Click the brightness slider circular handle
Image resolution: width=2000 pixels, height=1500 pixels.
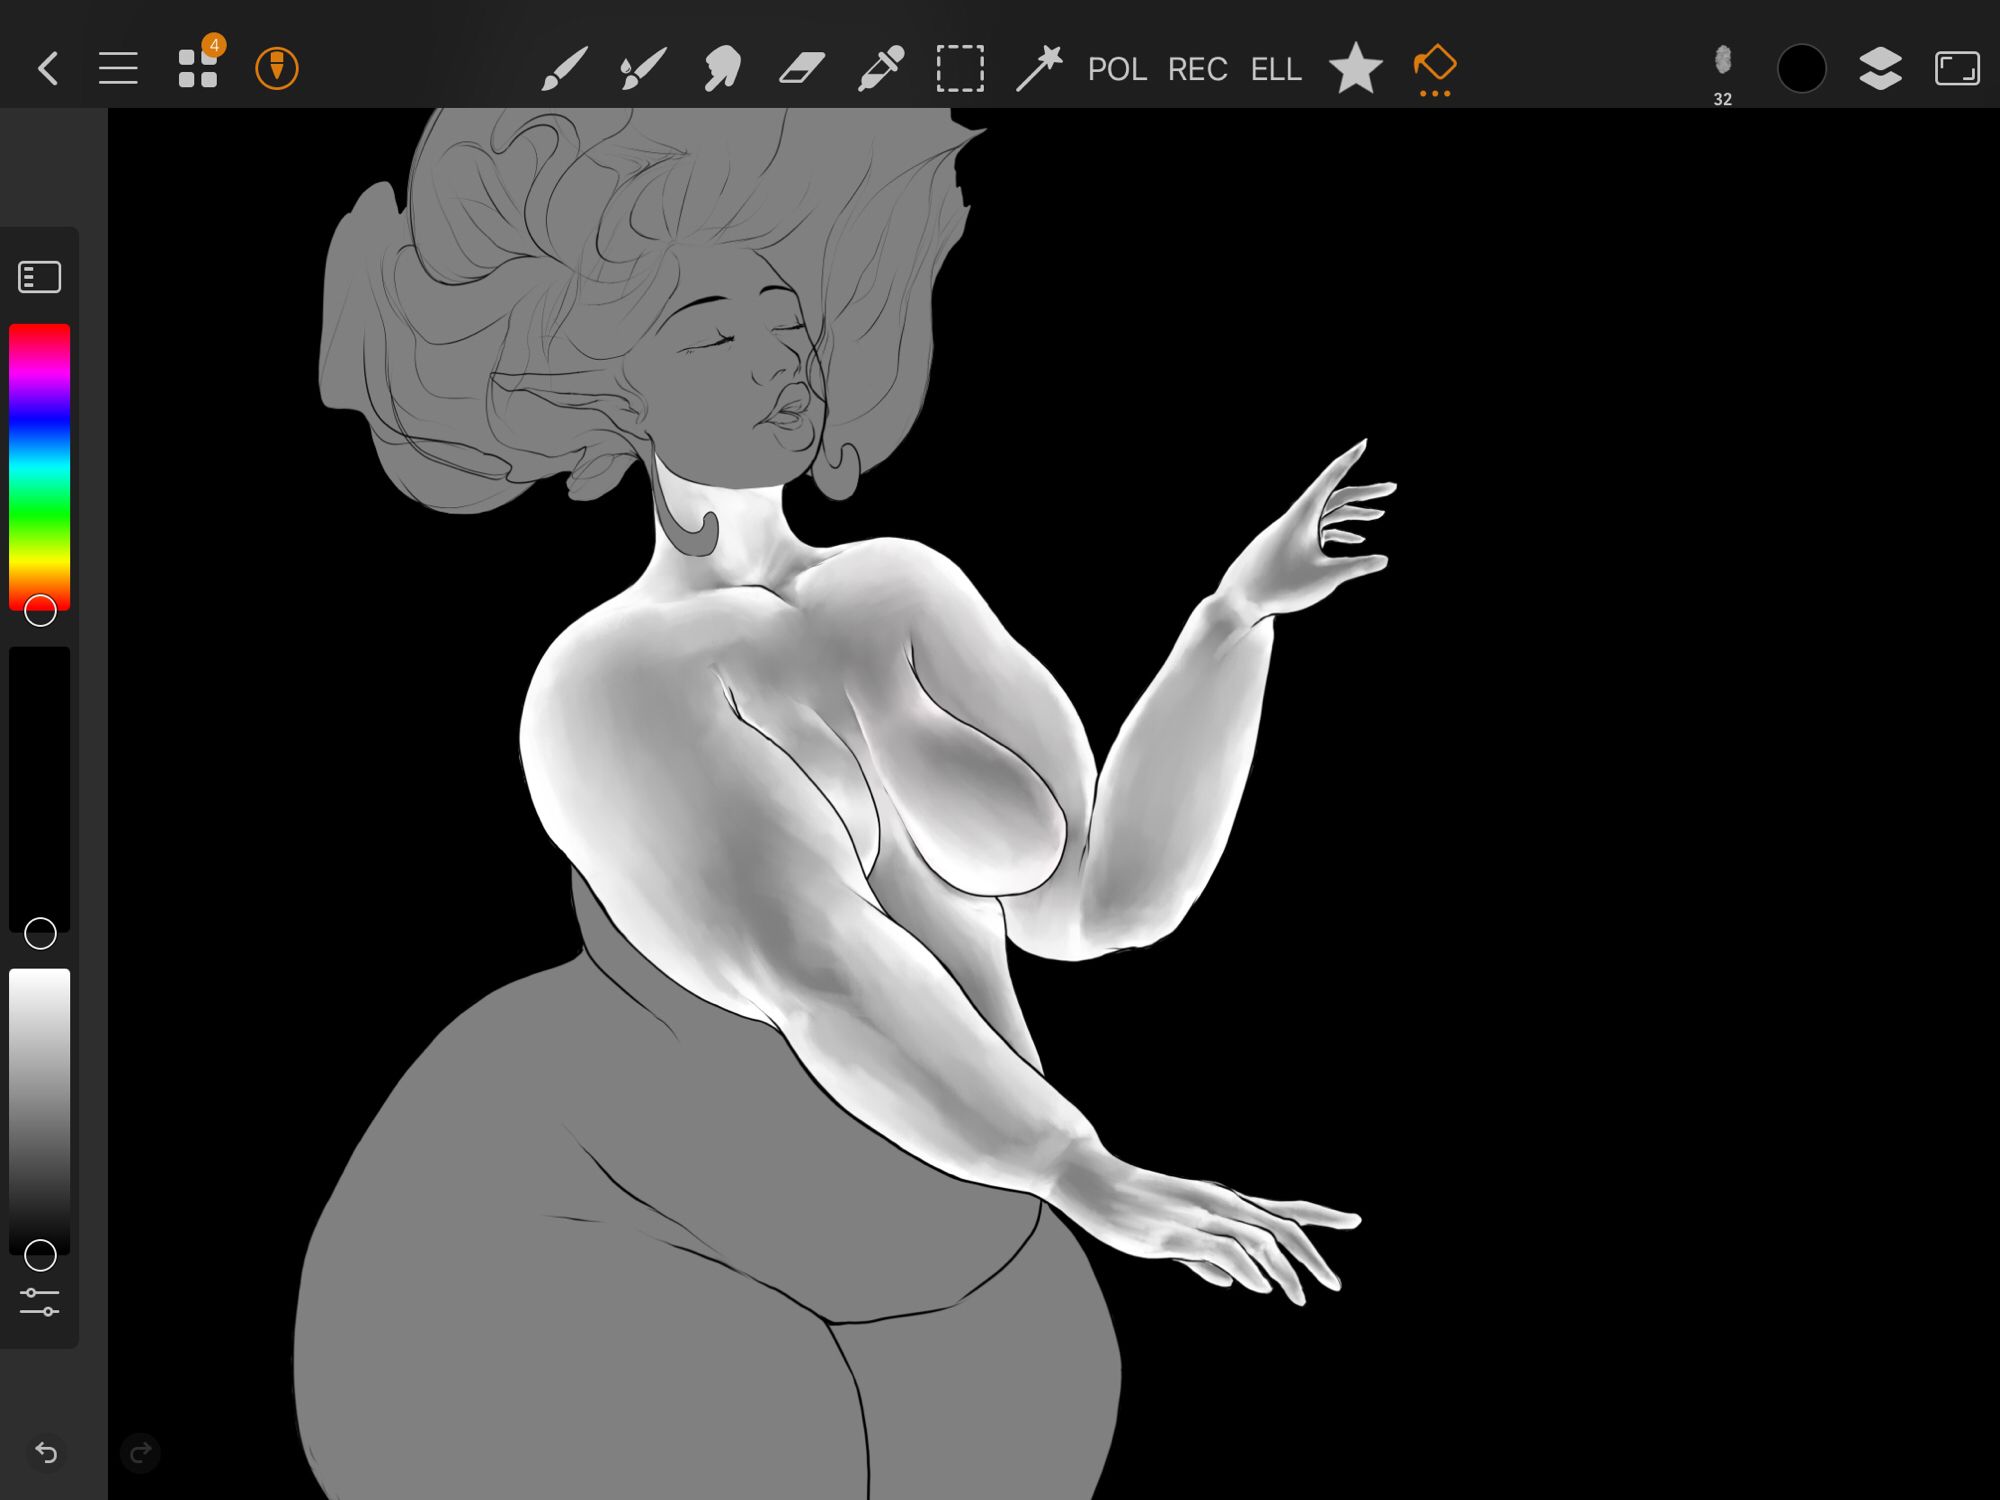[x=40, y=1255]
